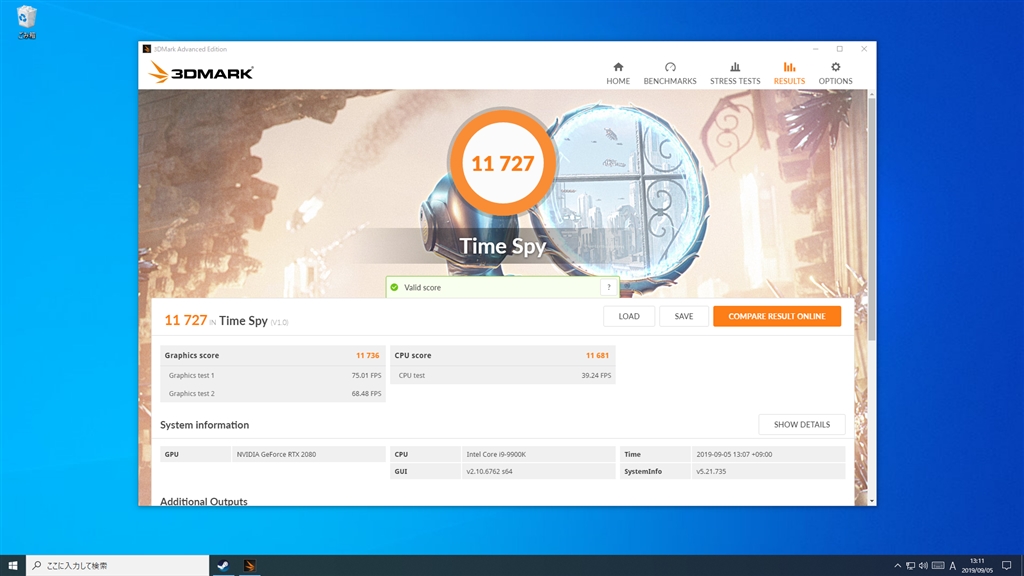Open Steam from the taskbar
Screen dimensions: 1024x576
point(223,566)
